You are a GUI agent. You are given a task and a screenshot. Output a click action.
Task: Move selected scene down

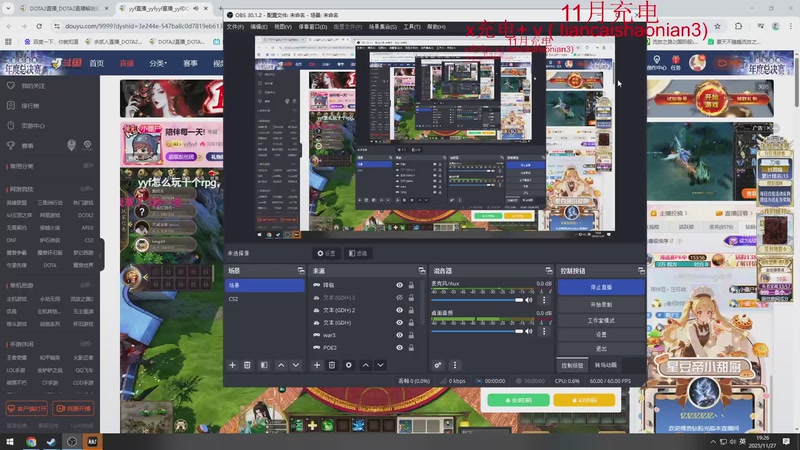[296, 365]
